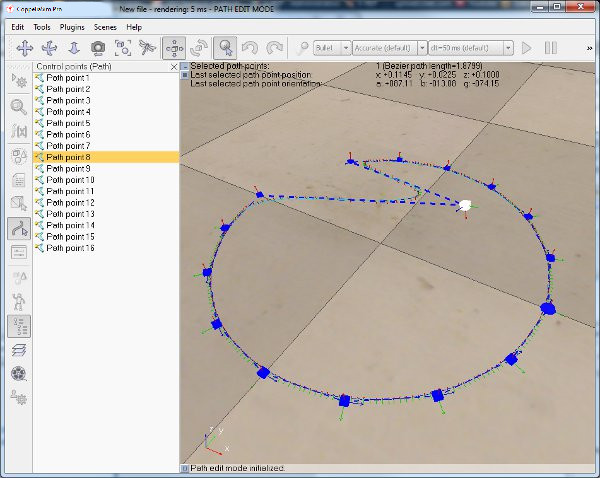The width and height of the screenshot is (600, 478).
Task: Click the fit-to-view toolbar icon
Action: (124, 47)
